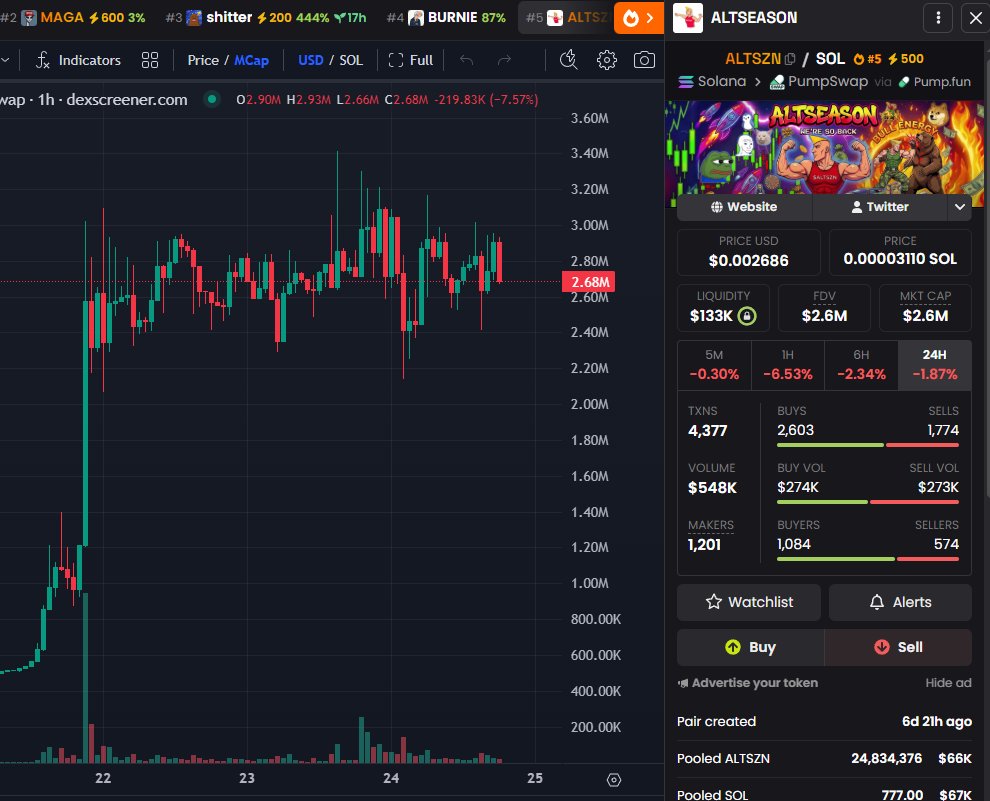Click the chart axis settings gear

614,780
